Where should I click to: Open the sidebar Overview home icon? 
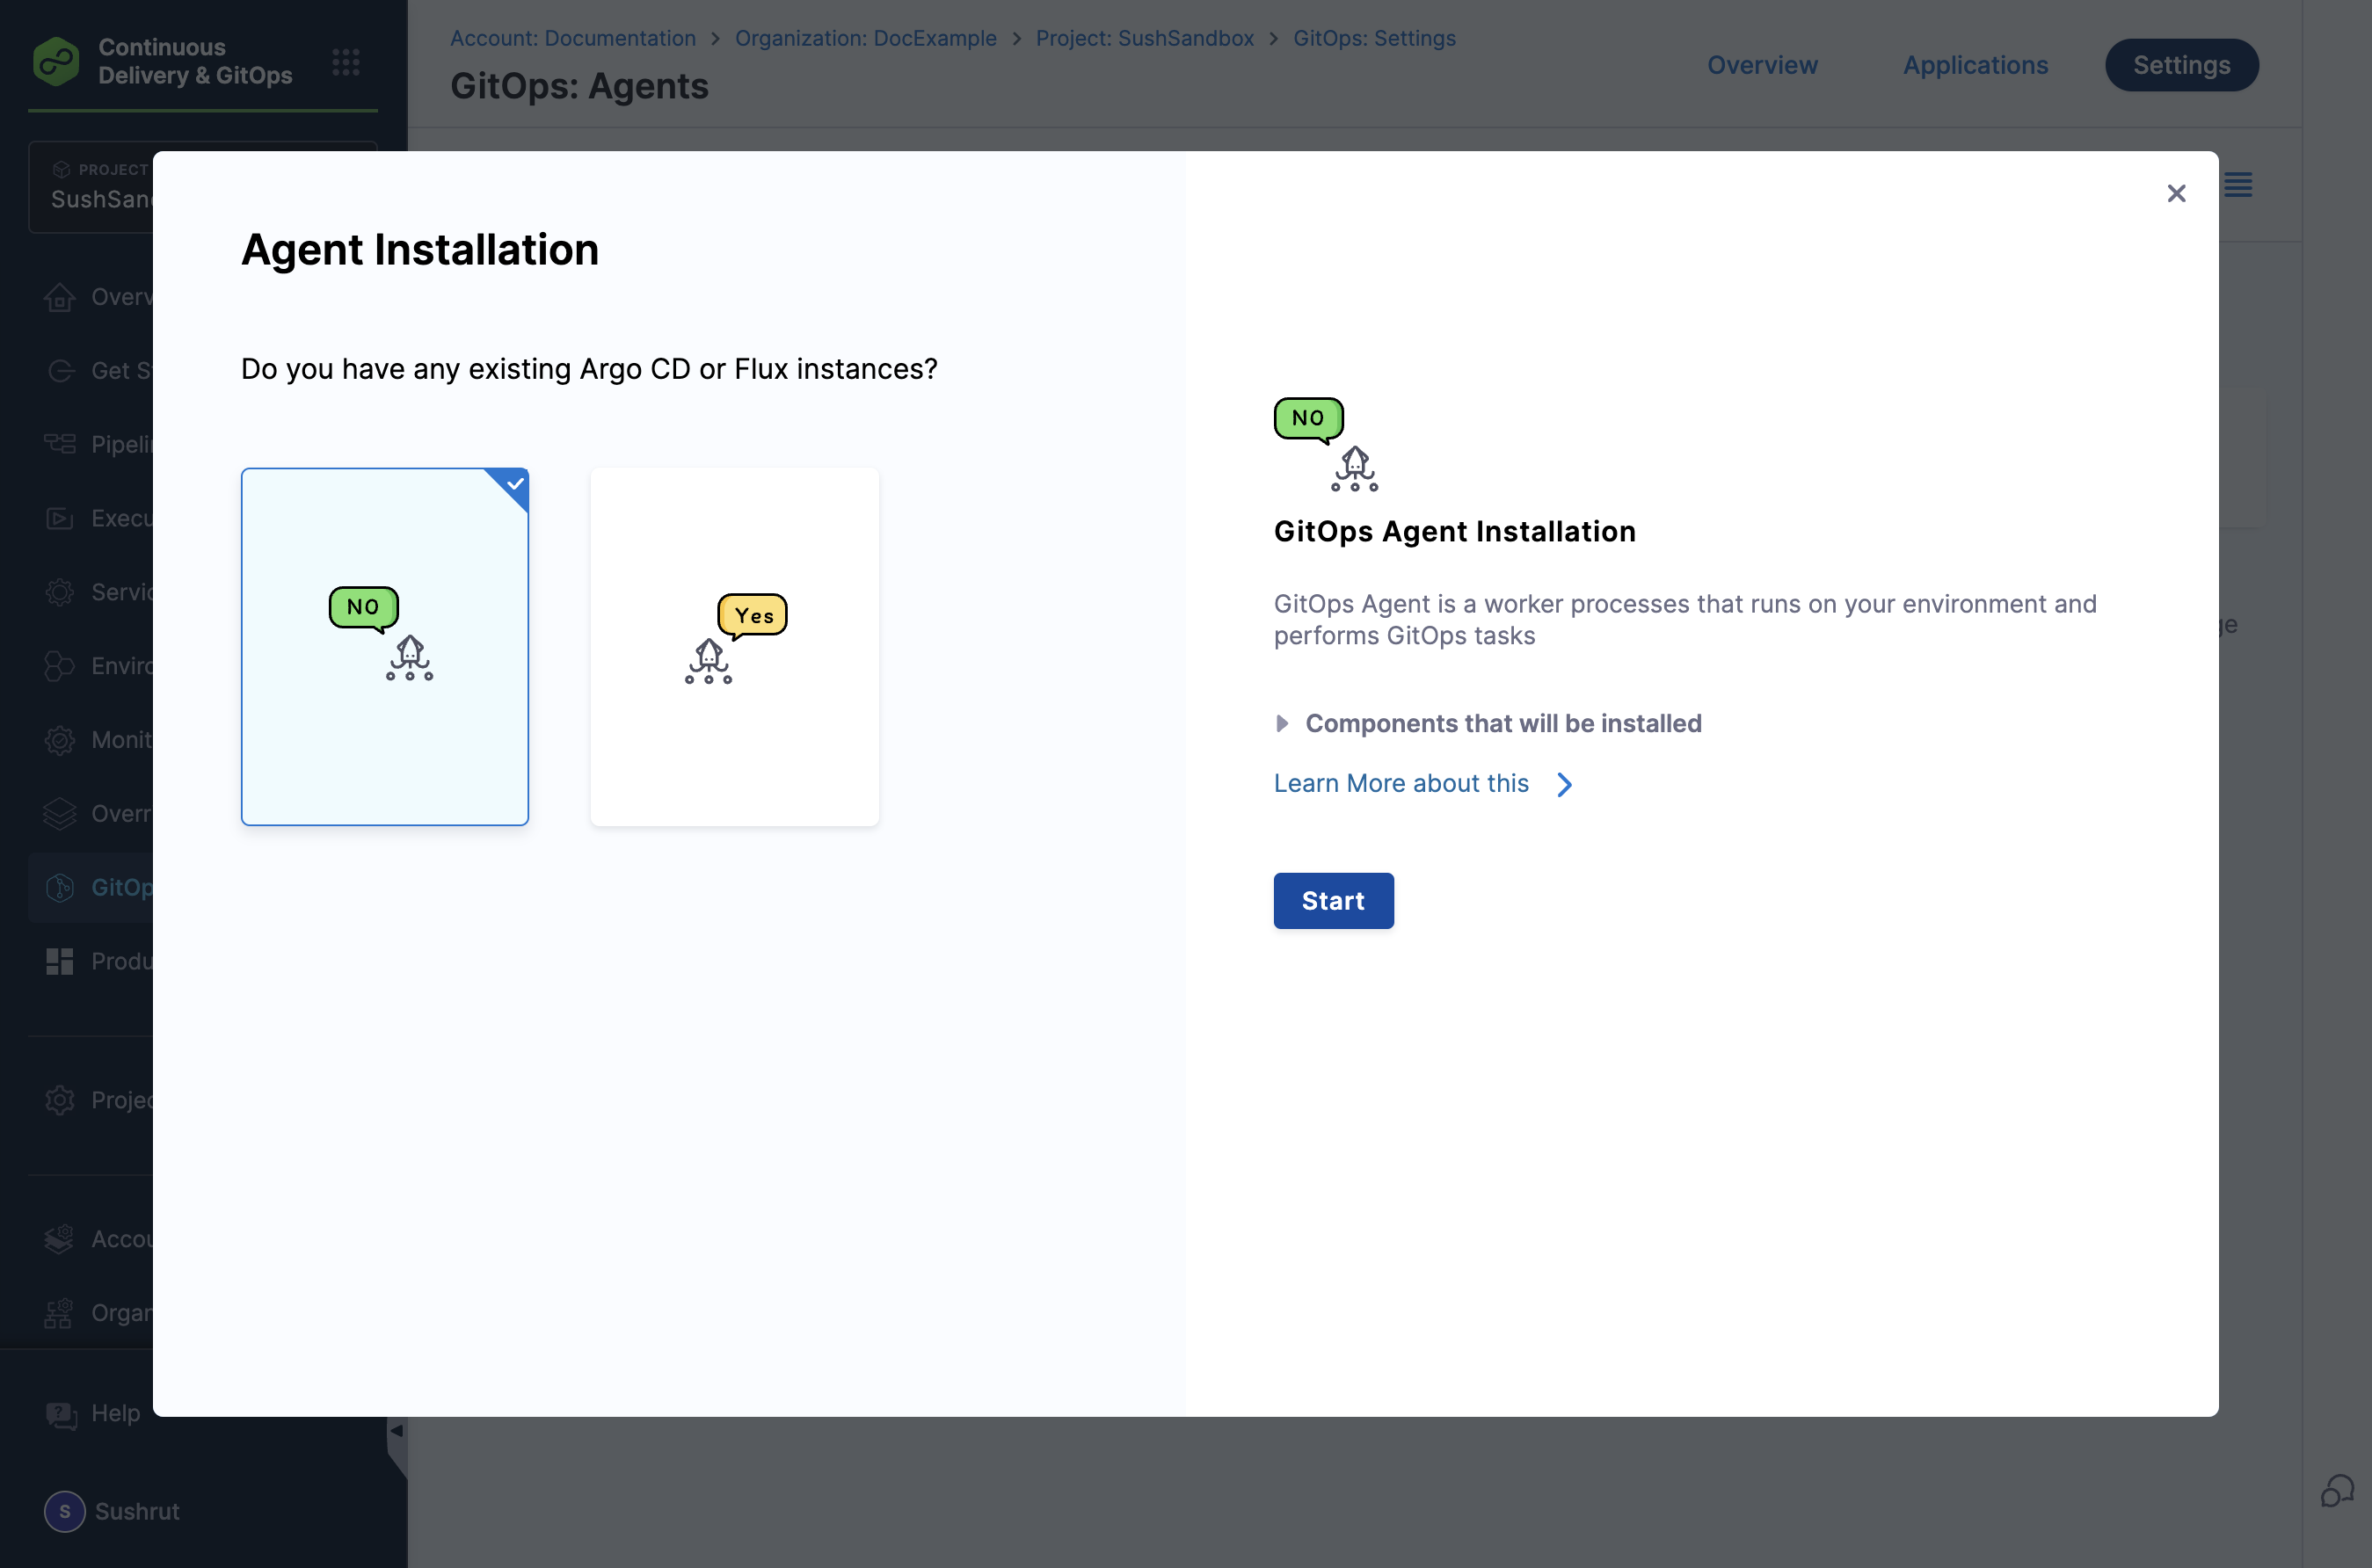click(x=60, y=297)
